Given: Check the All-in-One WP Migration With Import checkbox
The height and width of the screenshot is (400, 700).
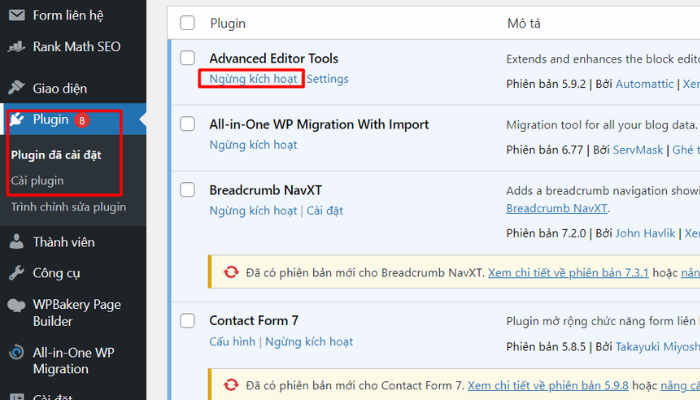Looking at the screenshot, I should pos(187,124).
